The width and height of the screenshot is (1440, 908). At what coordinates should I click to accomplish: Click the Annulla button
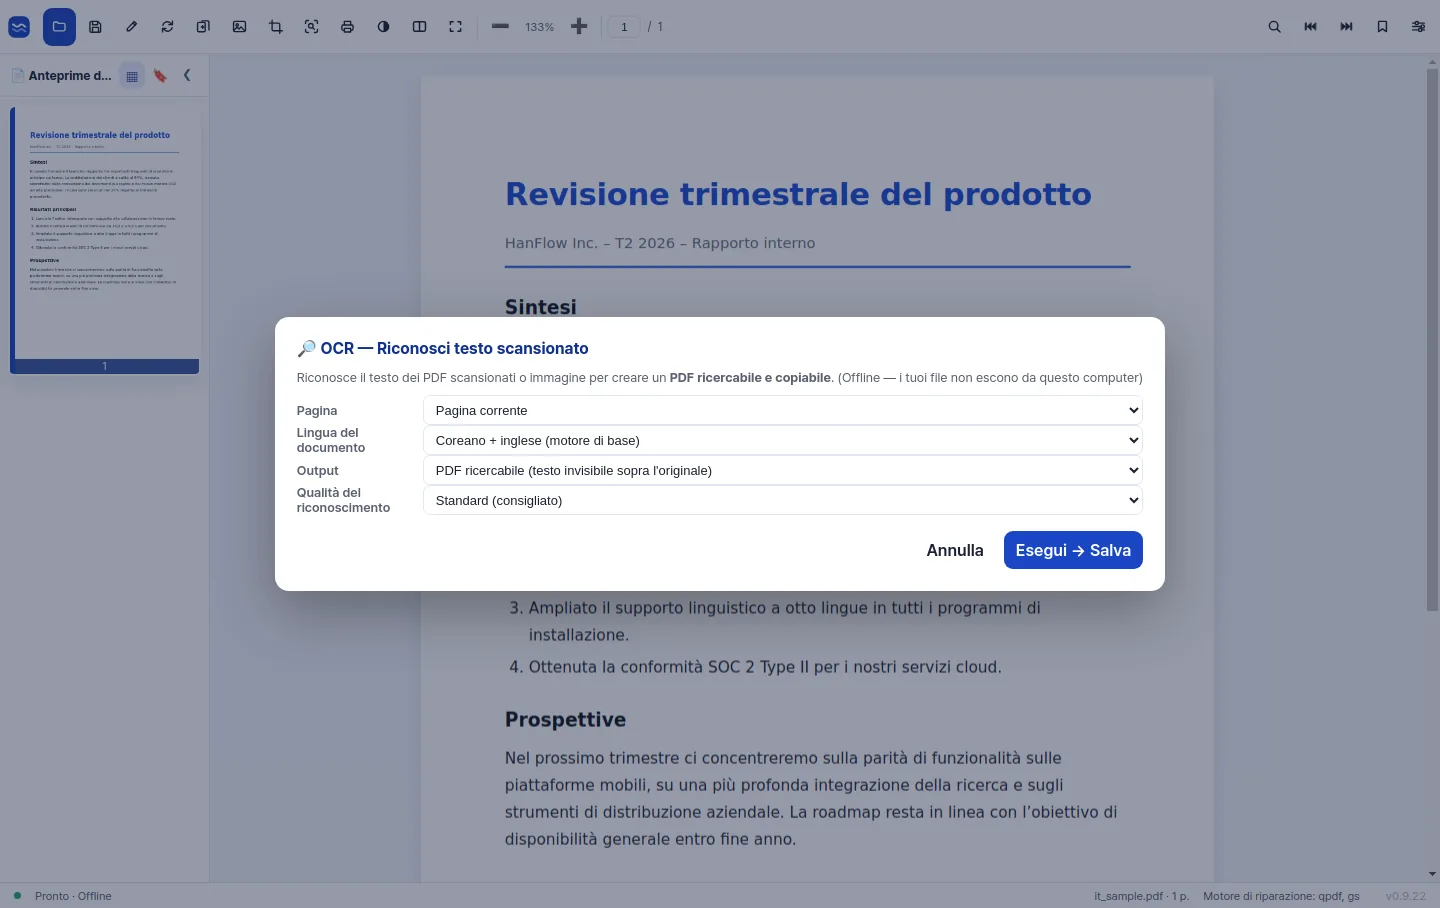[955, 550]
